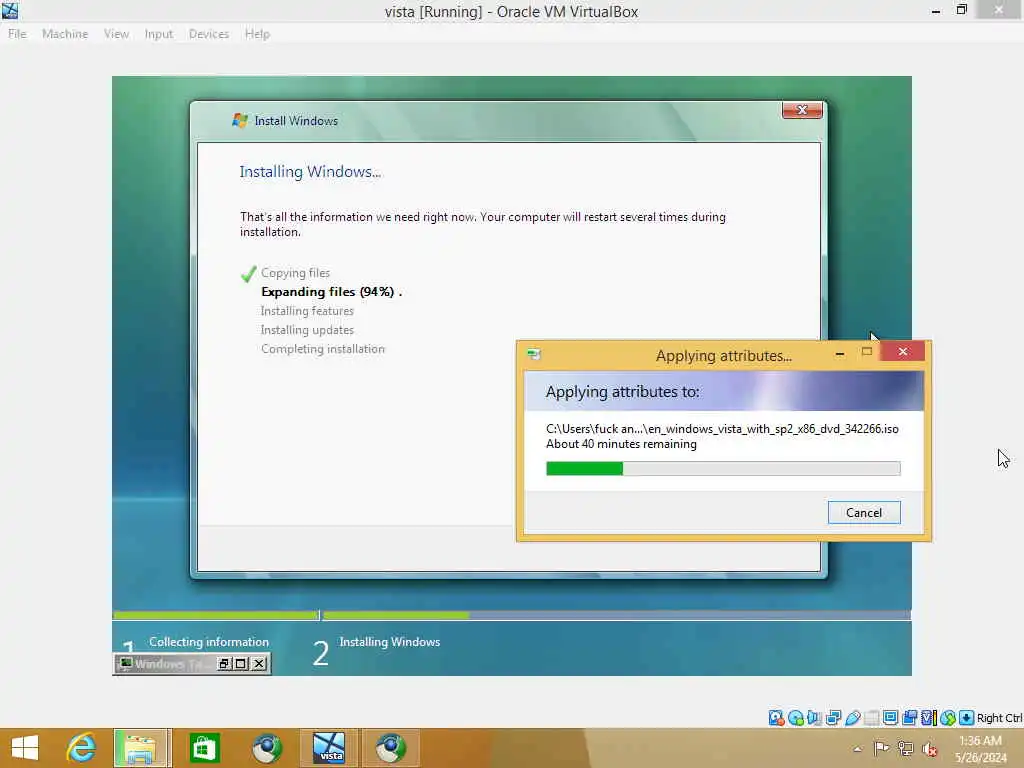Click the USB devices status icon
The image size is (1024, 768).
[x=852, y=718]
